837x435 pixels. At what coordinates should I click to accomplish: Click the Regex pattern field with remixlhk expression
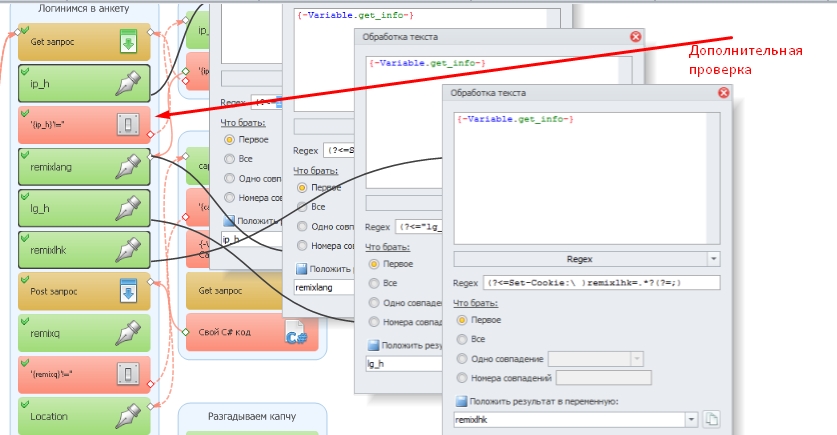(x=601, y=282)
